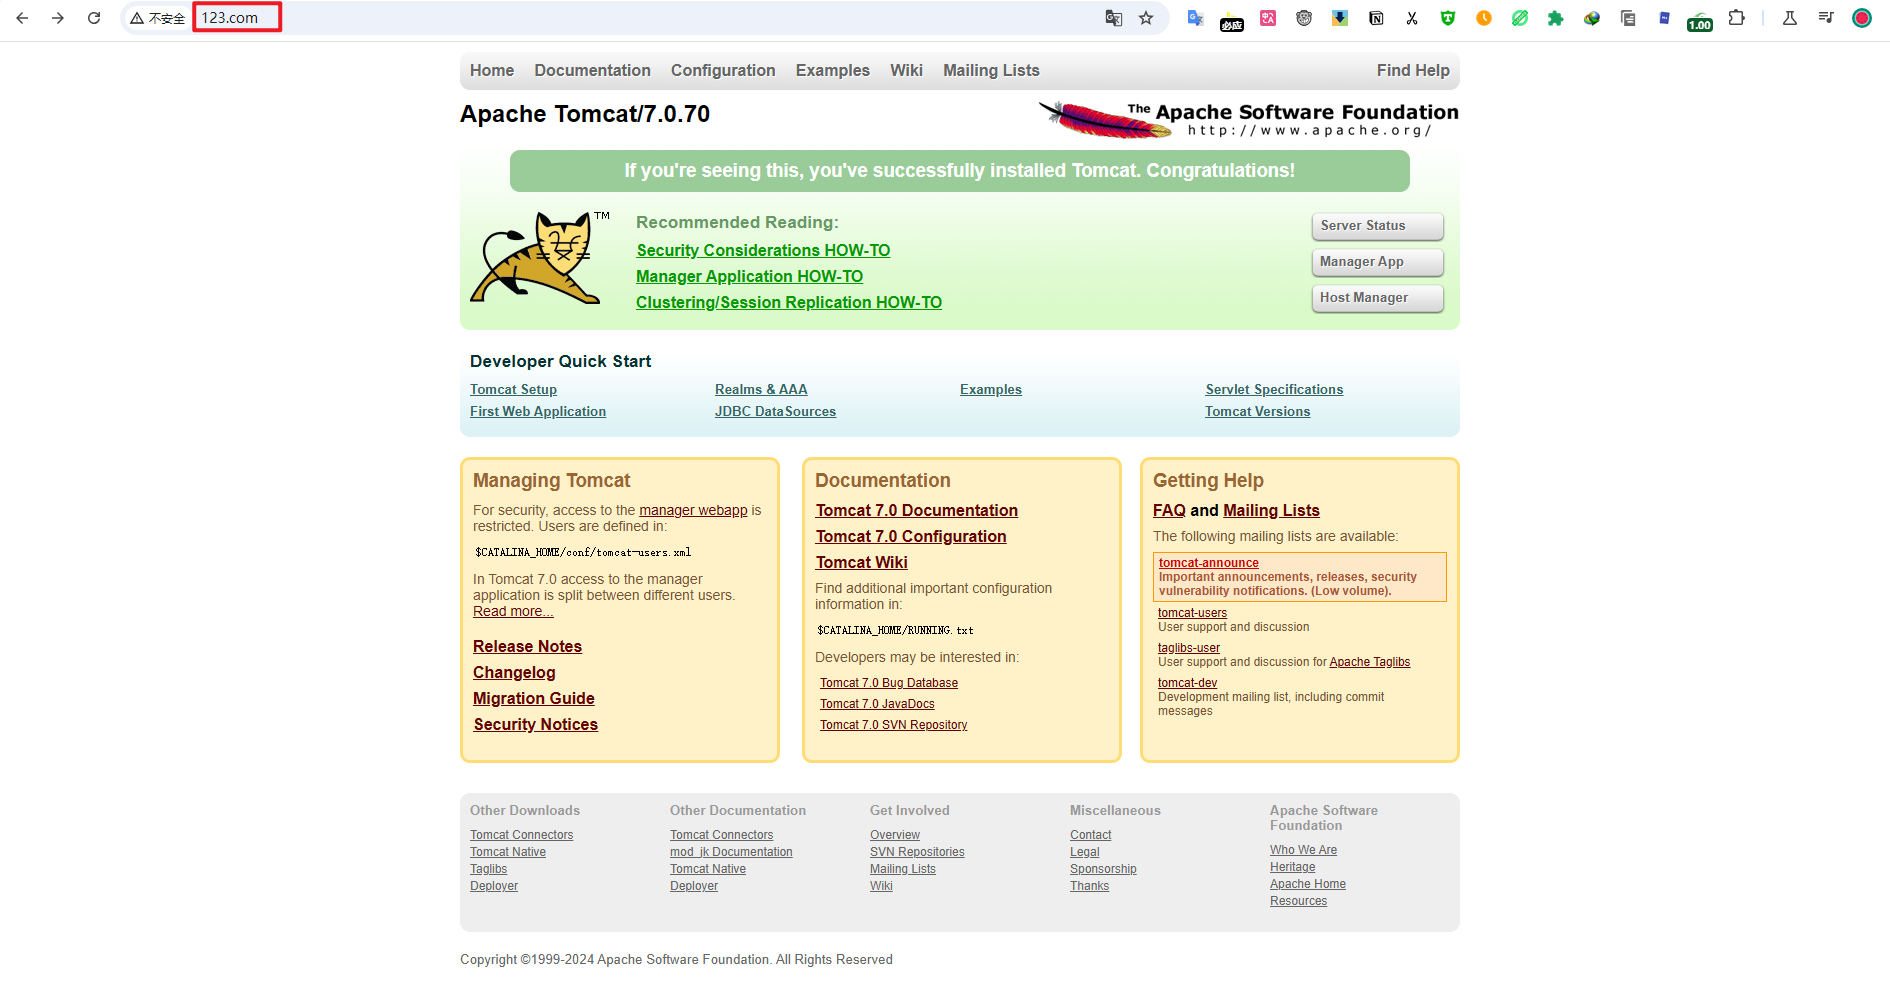Open the Apache Home footer link

(1307, 884)
